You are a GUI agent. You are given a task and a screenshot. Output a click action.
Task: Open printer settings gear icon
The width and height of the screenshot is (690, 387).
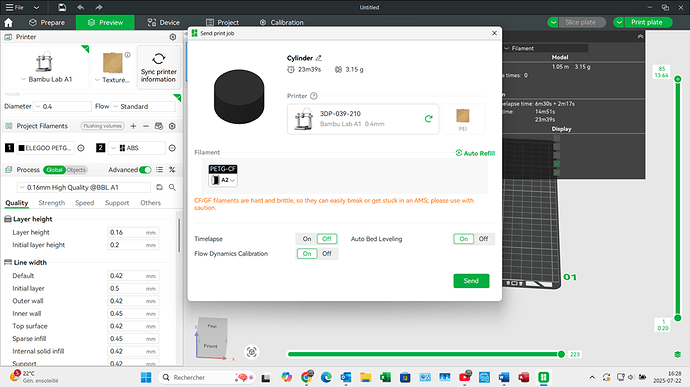coord(173,37)
